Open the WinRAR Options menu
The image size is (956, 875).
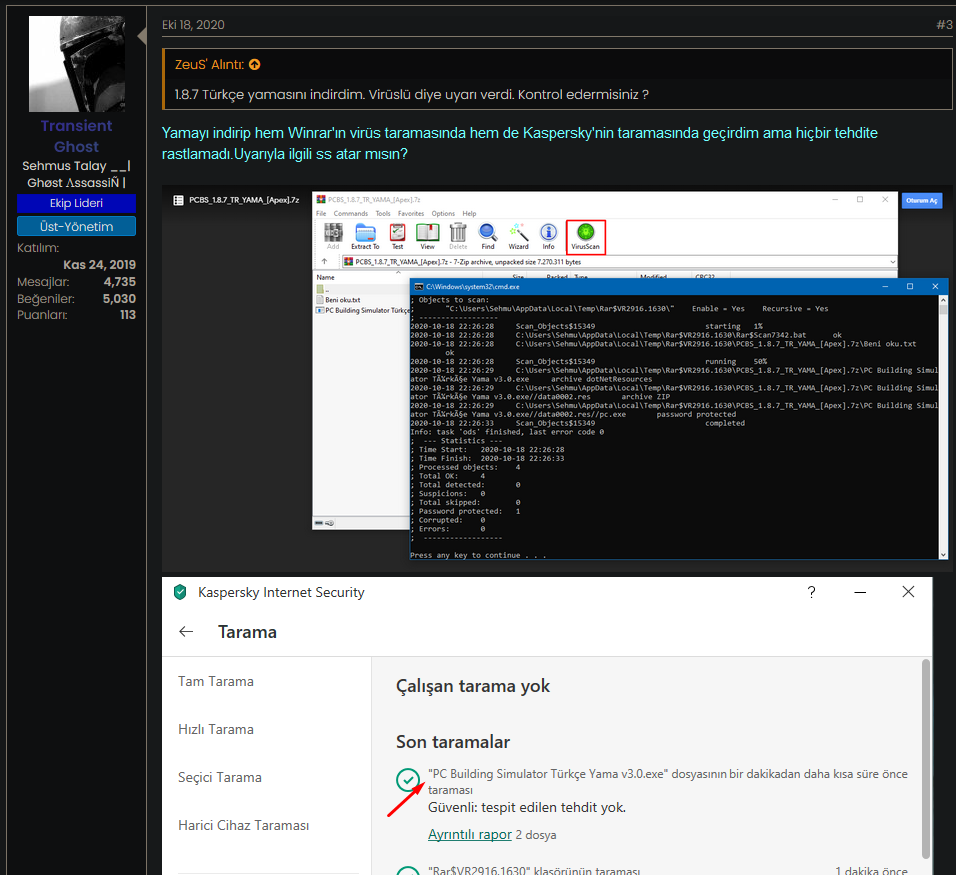click(443, 213)
